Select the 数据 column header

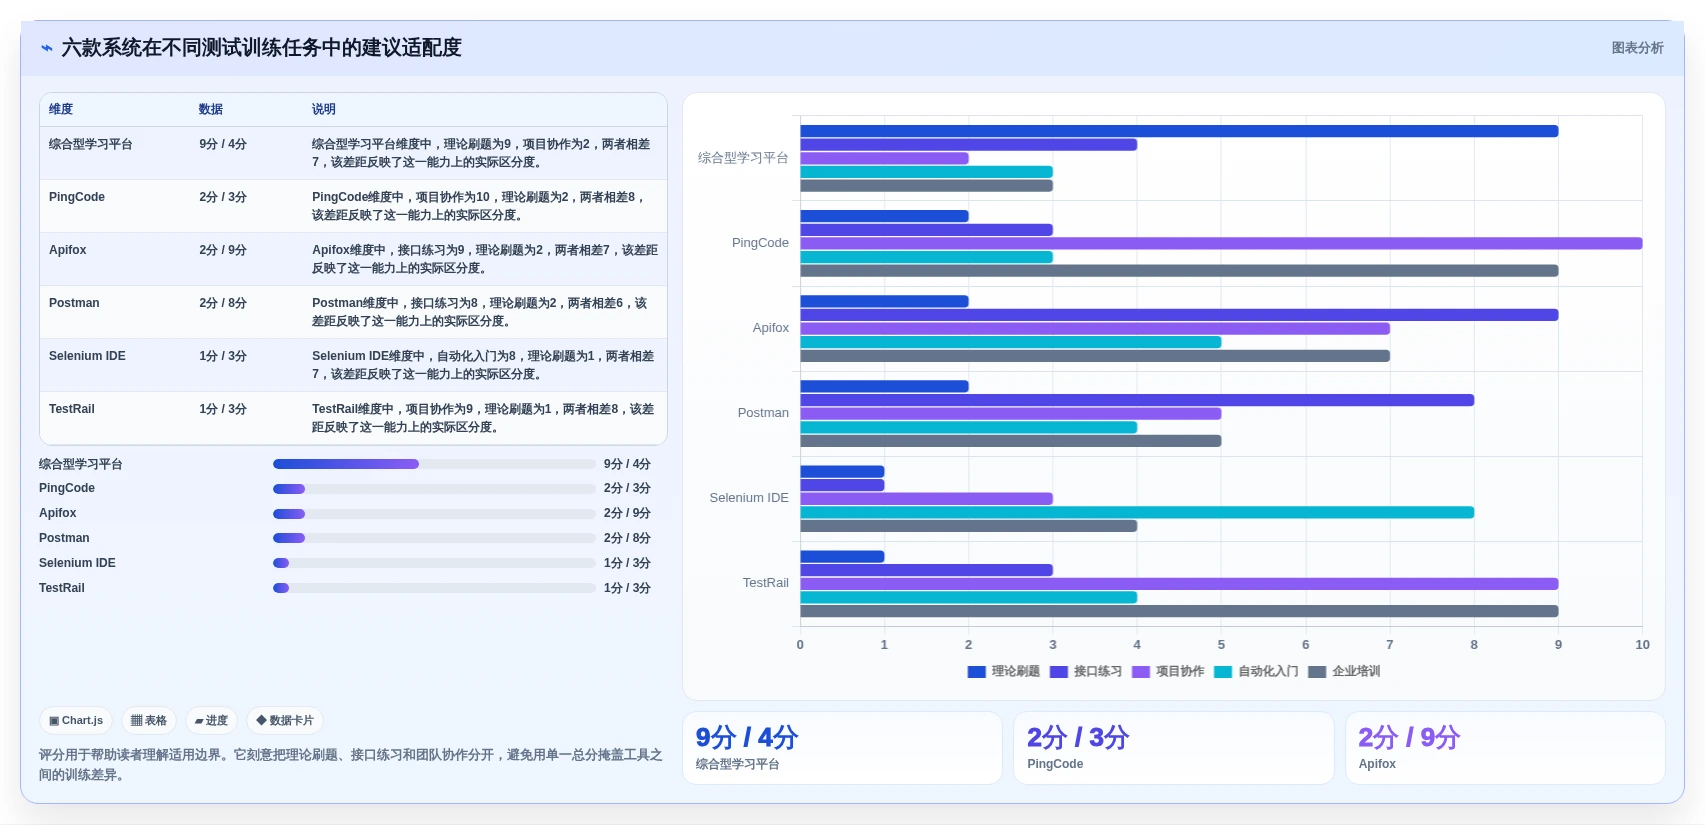(211, 109)
